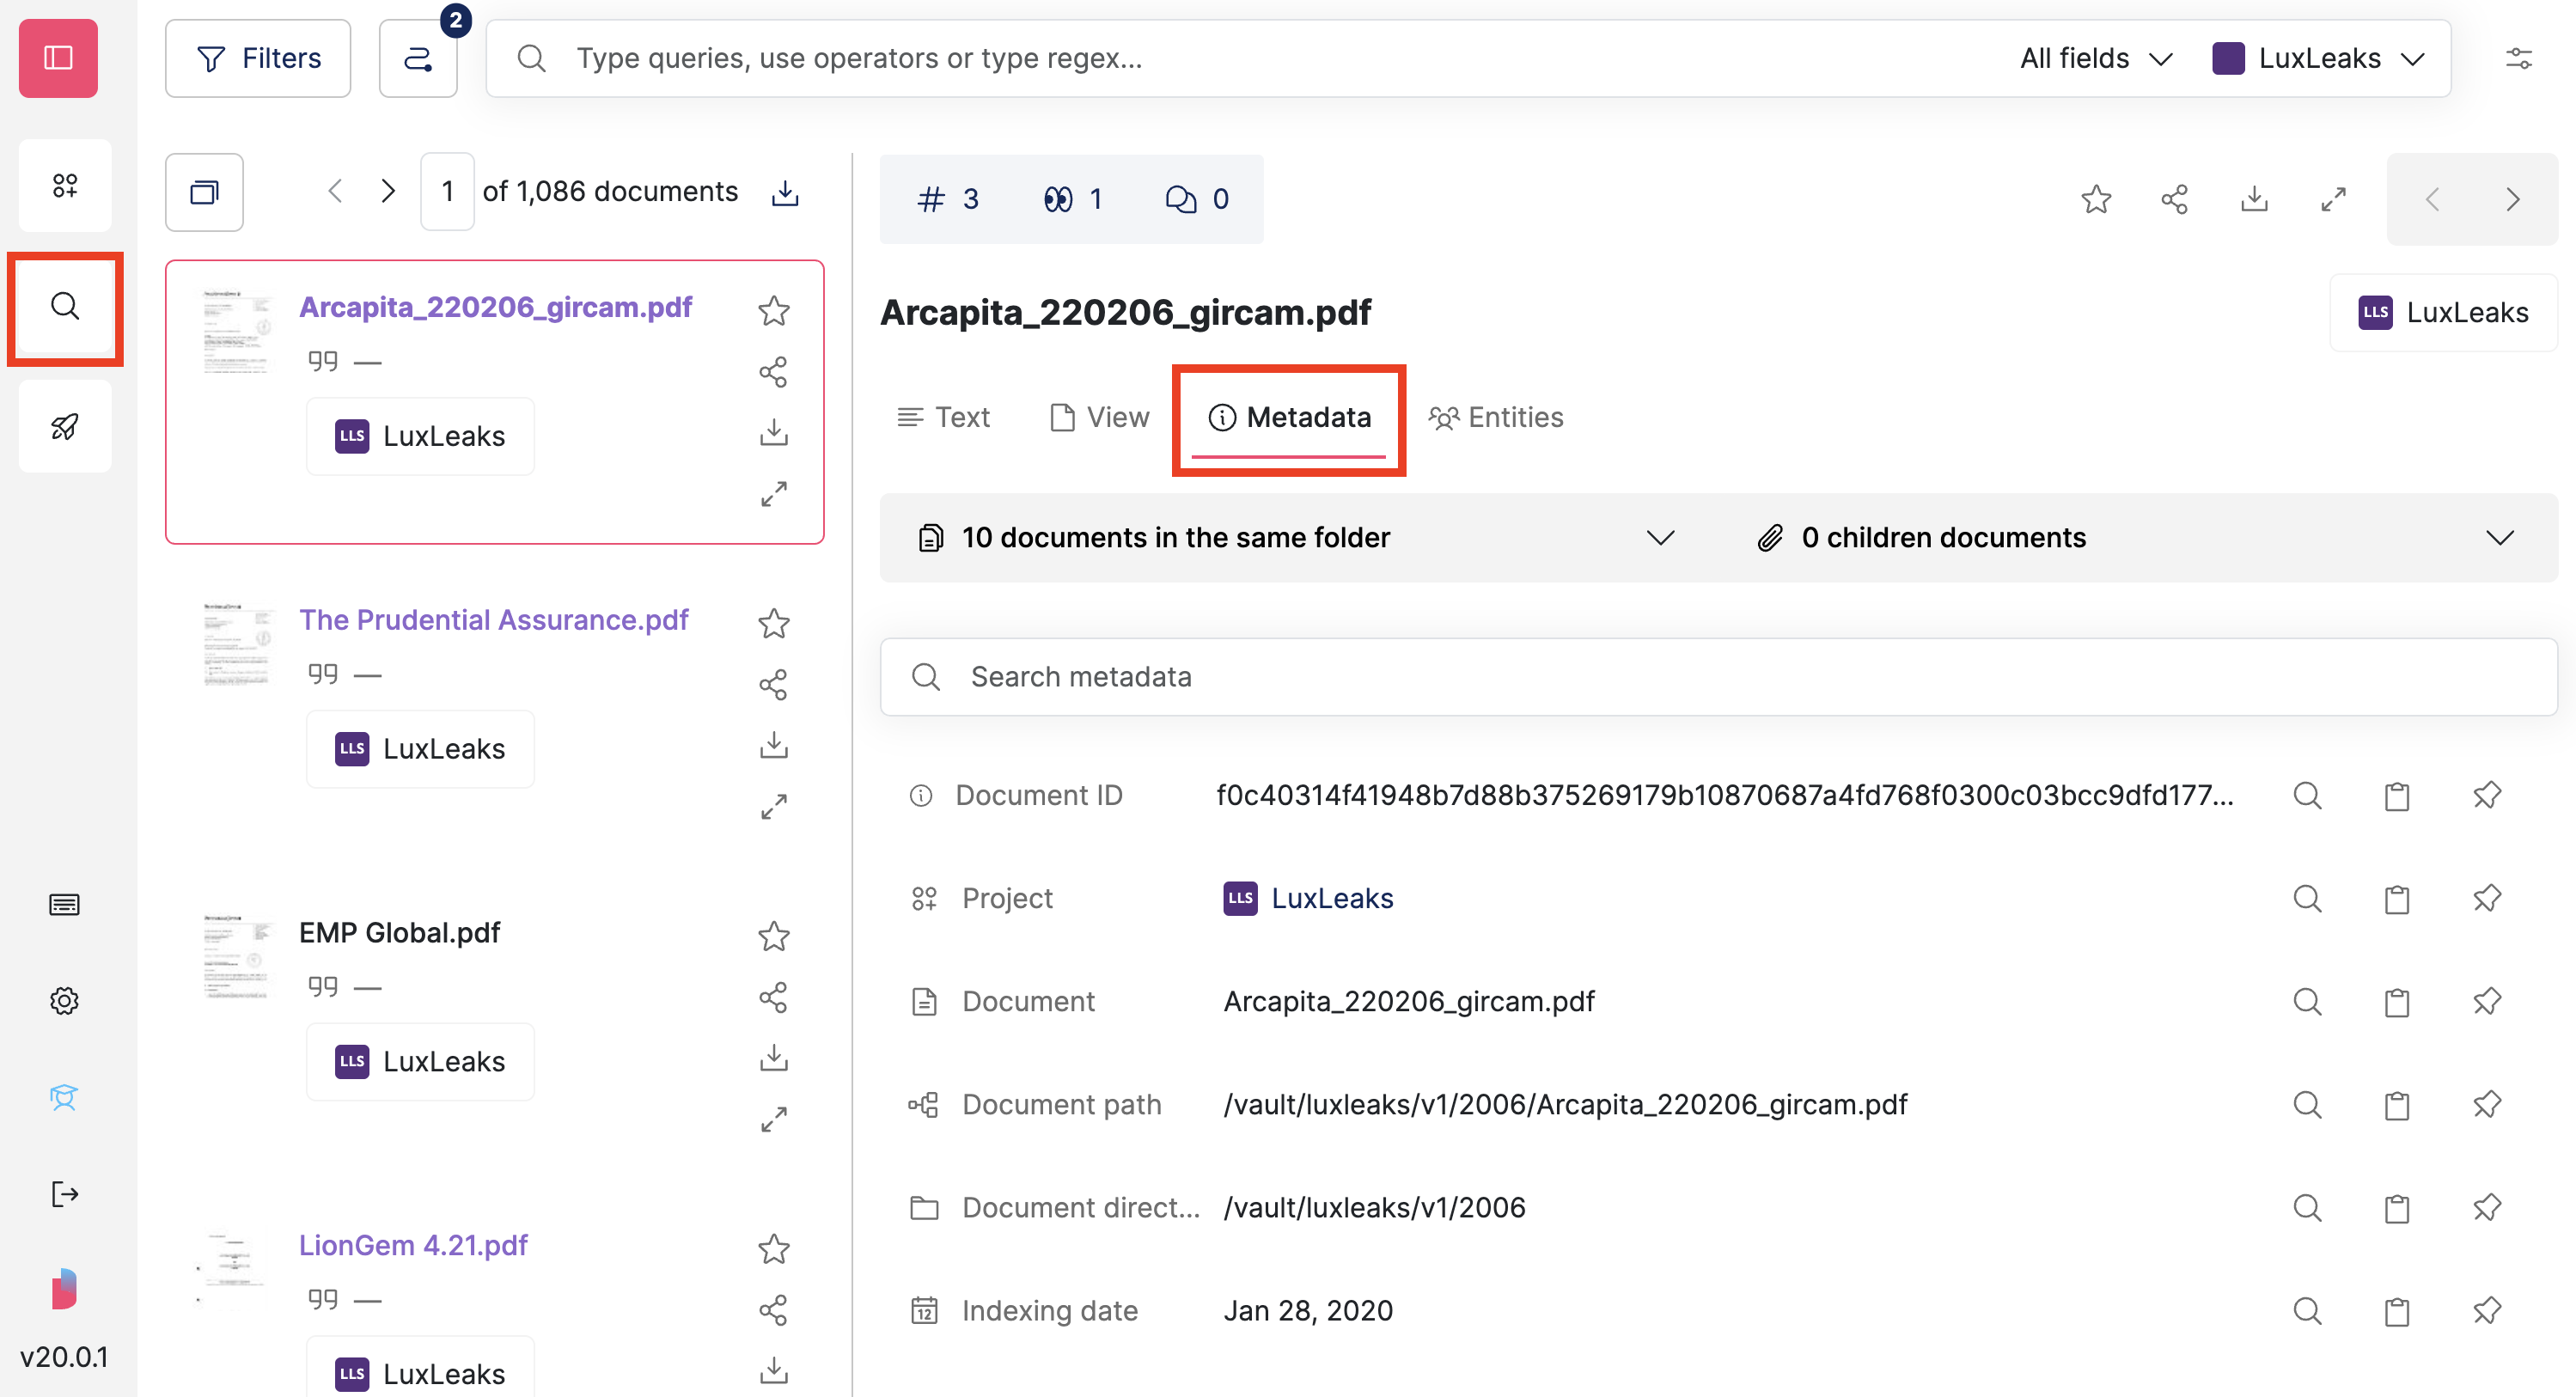Click the projects grid icon in the sidebar

pos(64,185)
